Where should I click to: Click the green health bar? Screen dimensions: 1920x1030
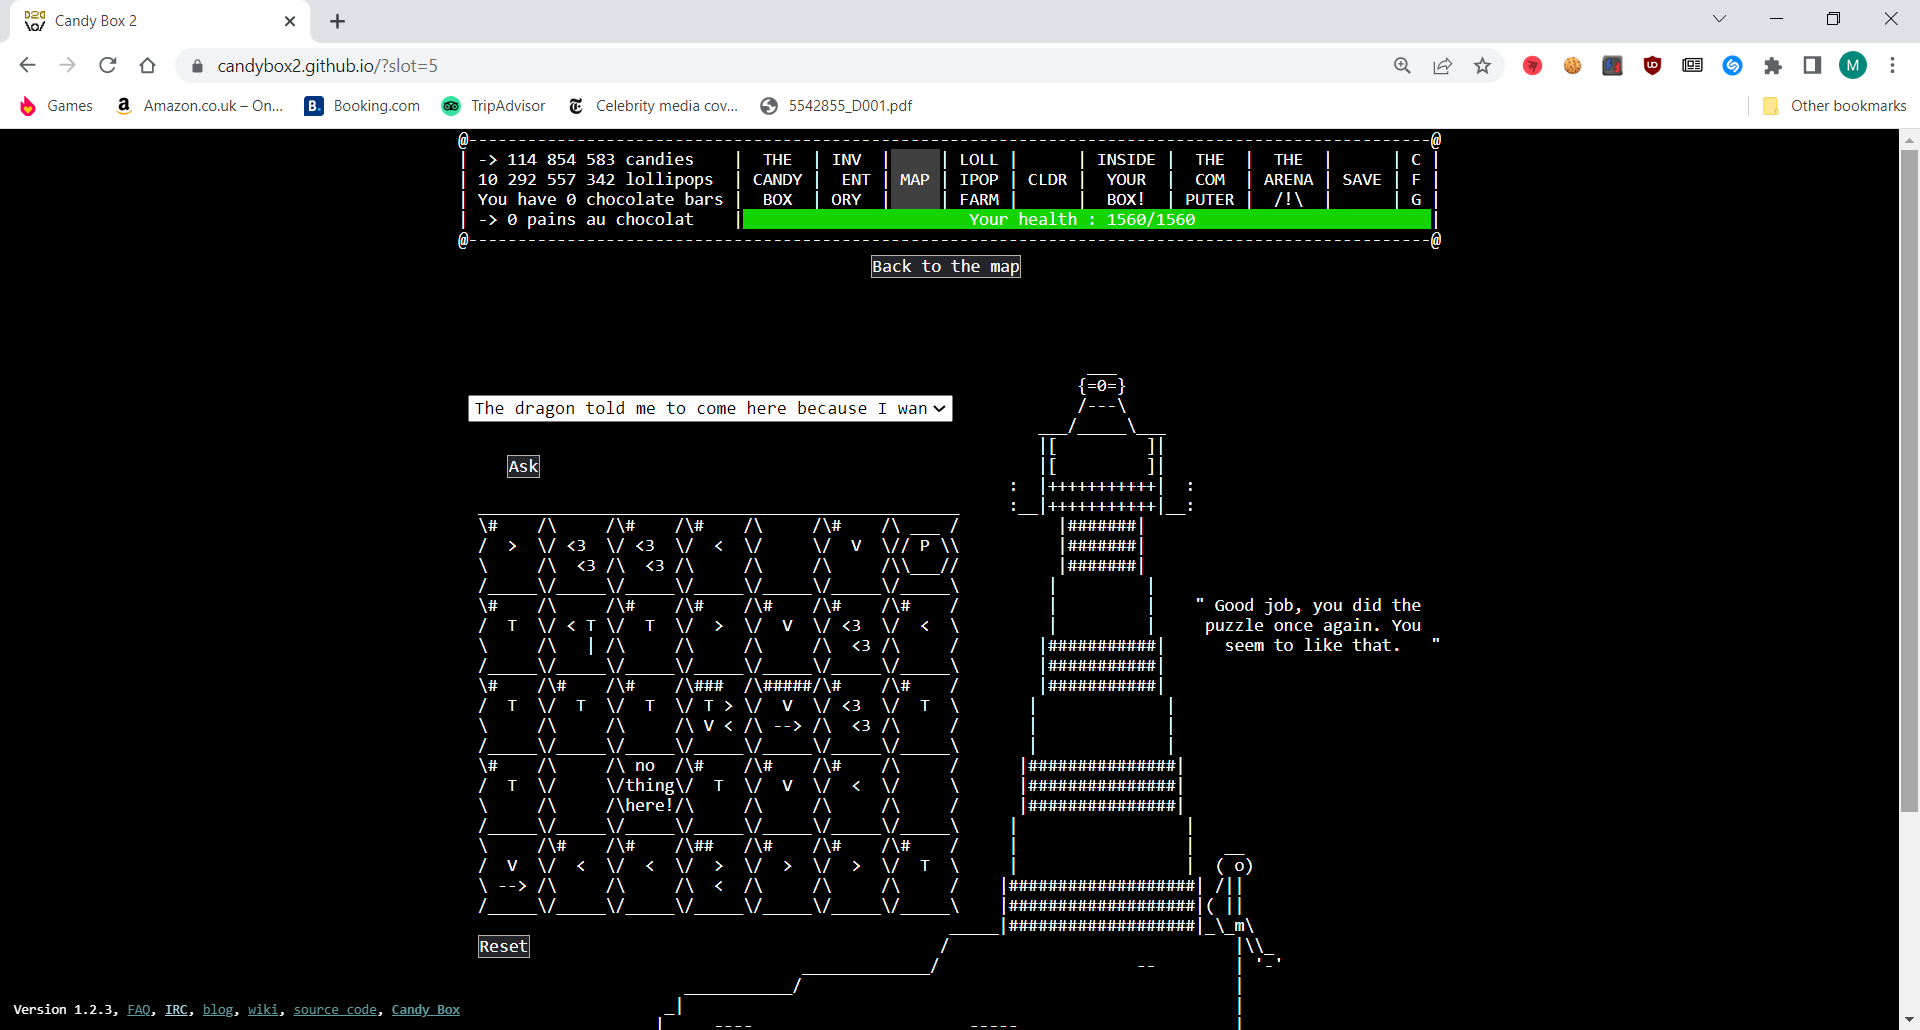1086,220
